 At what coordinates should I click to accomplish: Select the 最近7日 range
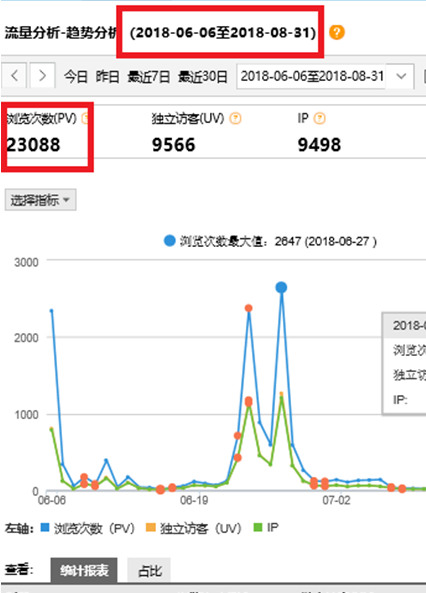point(149,77)
